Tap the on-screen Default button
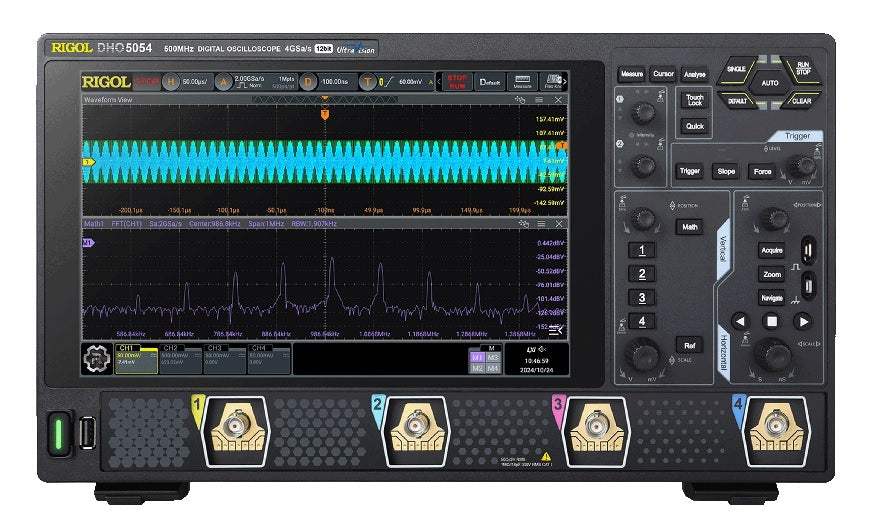 (490, 82)
